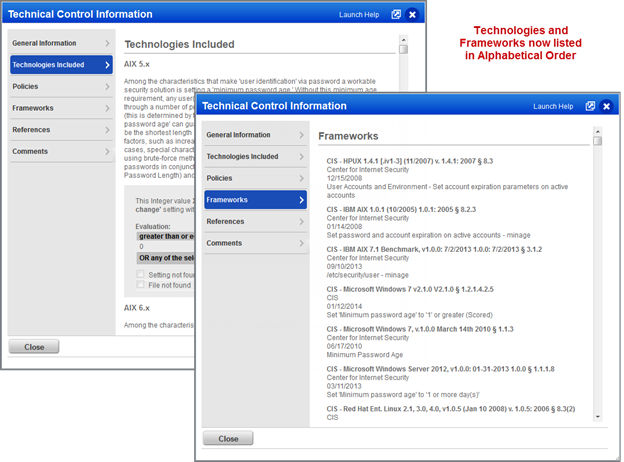
Task: Click 'CIS - IBM AIX 1.0.1 (10/2005)' entry
Action: tap(401, 209)
